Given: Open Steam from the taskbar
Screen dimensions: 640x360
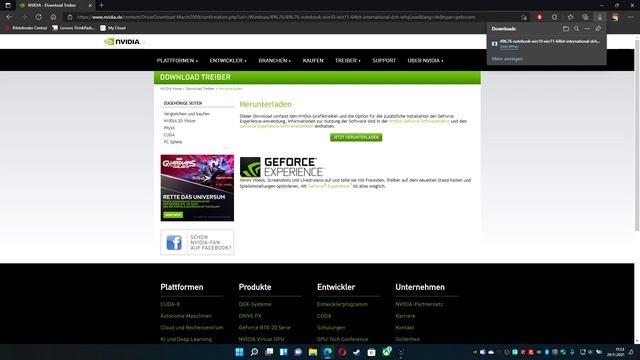Looking at the screenshot, I should pos(357,352).
